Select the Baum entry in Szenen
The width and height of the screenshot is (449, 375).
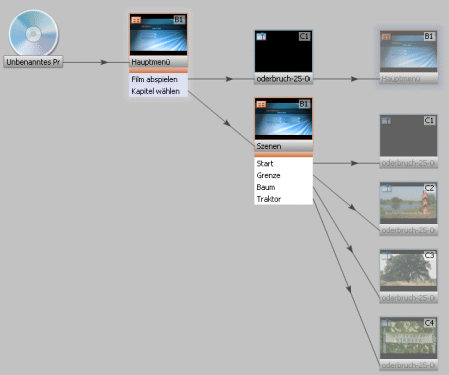(284, 187)
